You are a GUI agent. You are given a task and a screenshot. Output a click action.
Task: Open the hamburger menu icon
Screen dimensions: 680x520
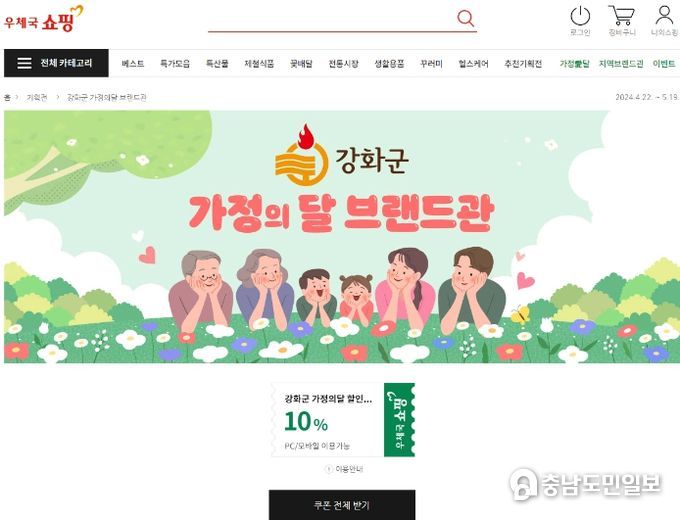point(24,63)
